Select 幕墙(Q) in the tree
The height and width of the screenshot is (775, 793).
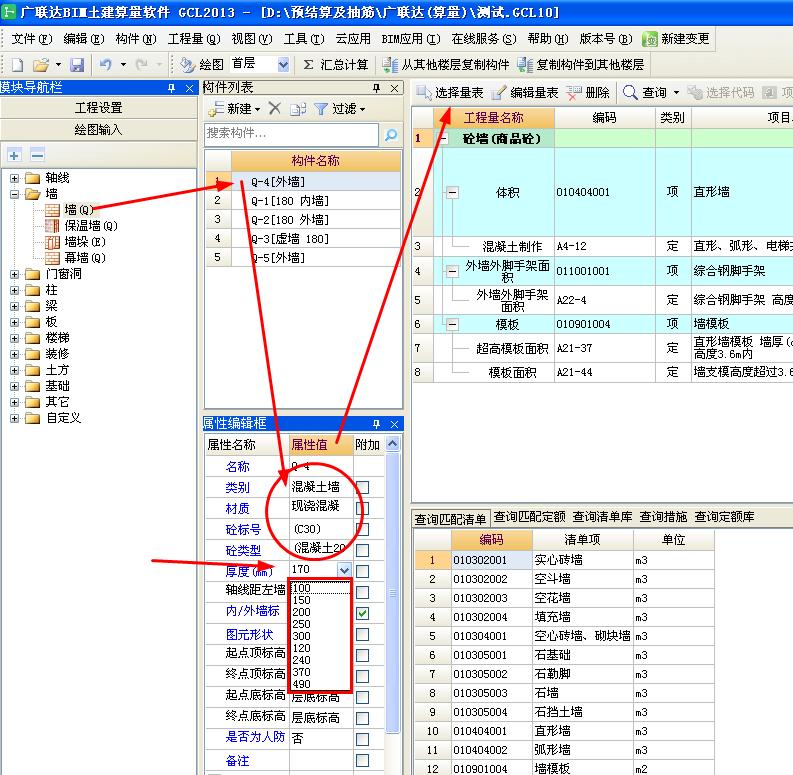click(x=85, y=258)
